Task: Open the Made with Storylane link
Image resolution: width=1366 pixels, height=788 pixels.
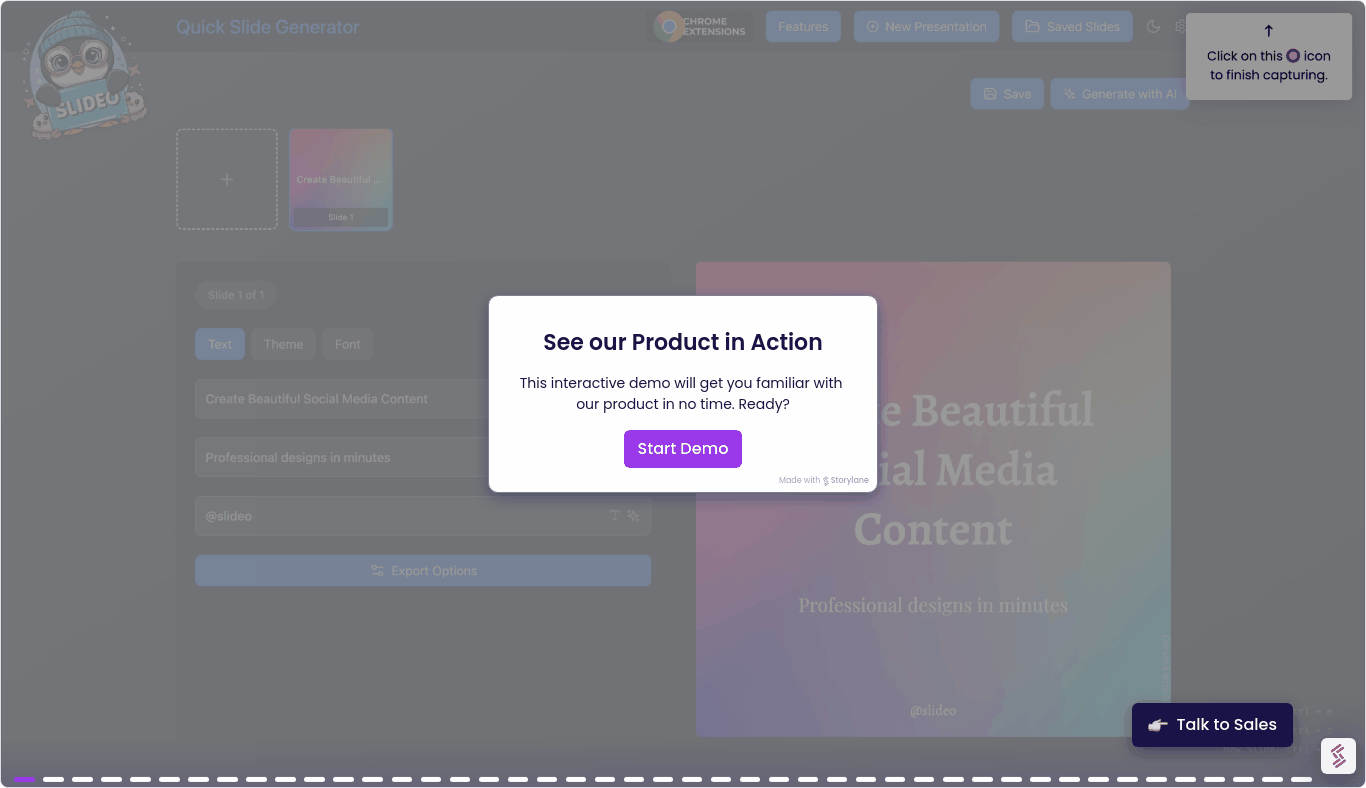Action: tap(824, 480)
